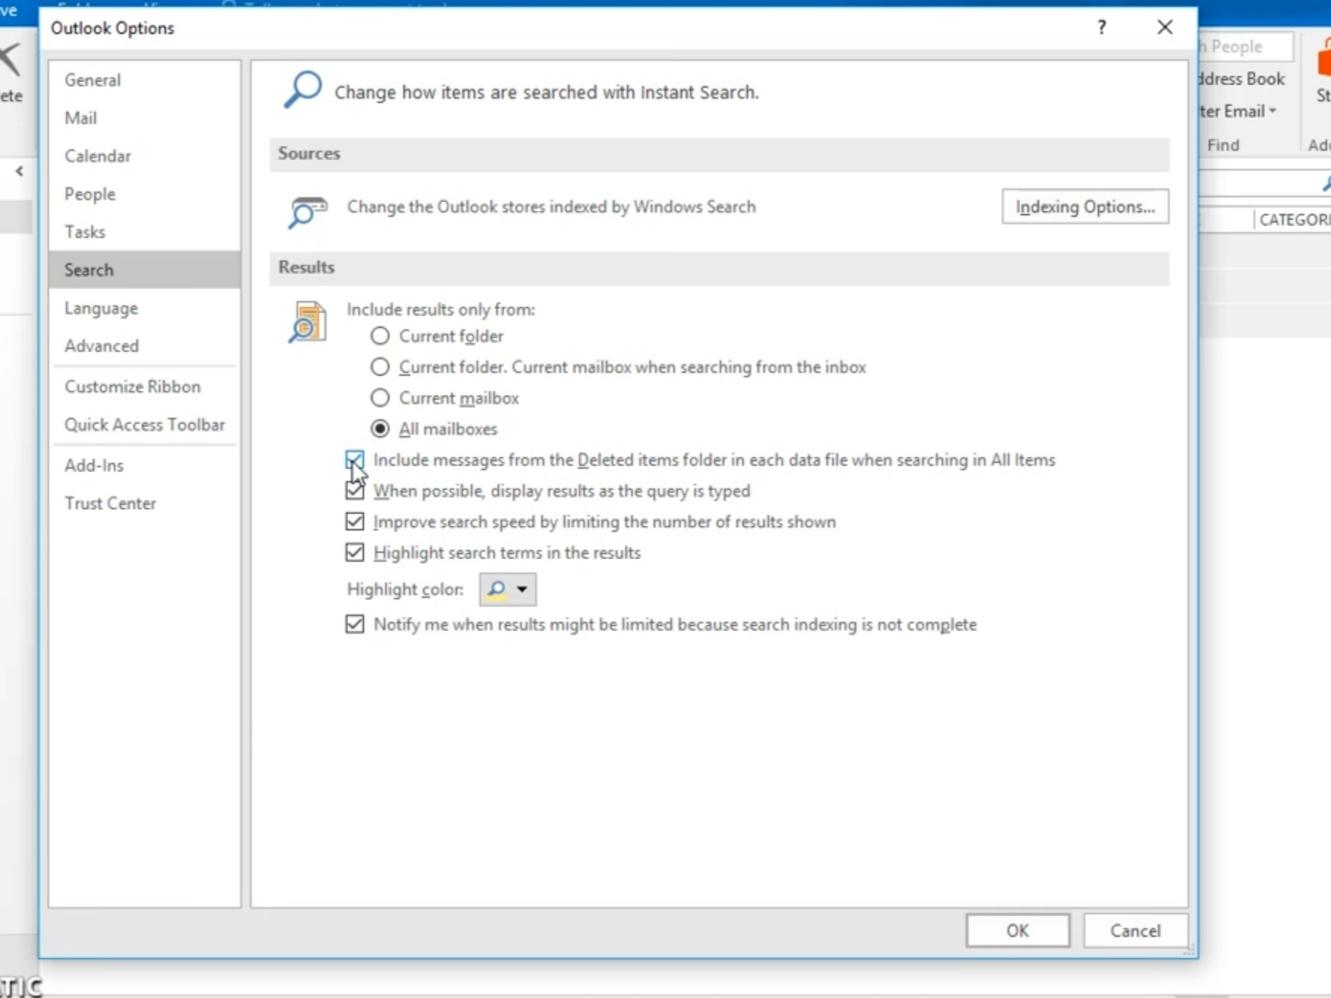This screenshot has height=998, width=1331.
Task: Open Quick Access Toolbar settings
Action: click(x=145, y=425)
